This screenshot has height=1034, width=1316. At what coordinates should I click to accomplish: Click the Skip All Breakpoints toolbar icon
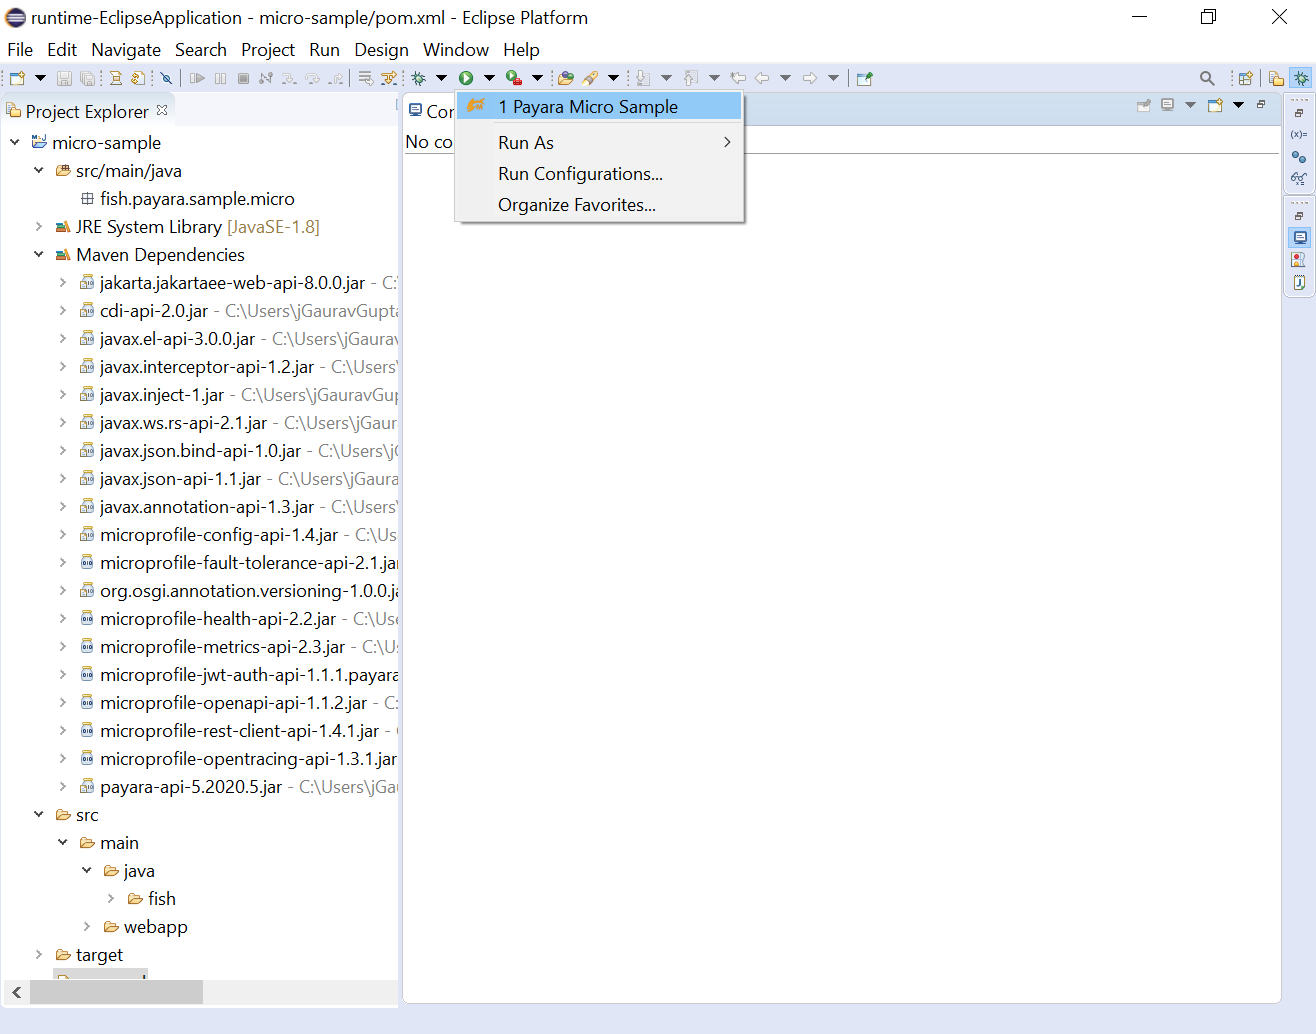pos(166,78)
